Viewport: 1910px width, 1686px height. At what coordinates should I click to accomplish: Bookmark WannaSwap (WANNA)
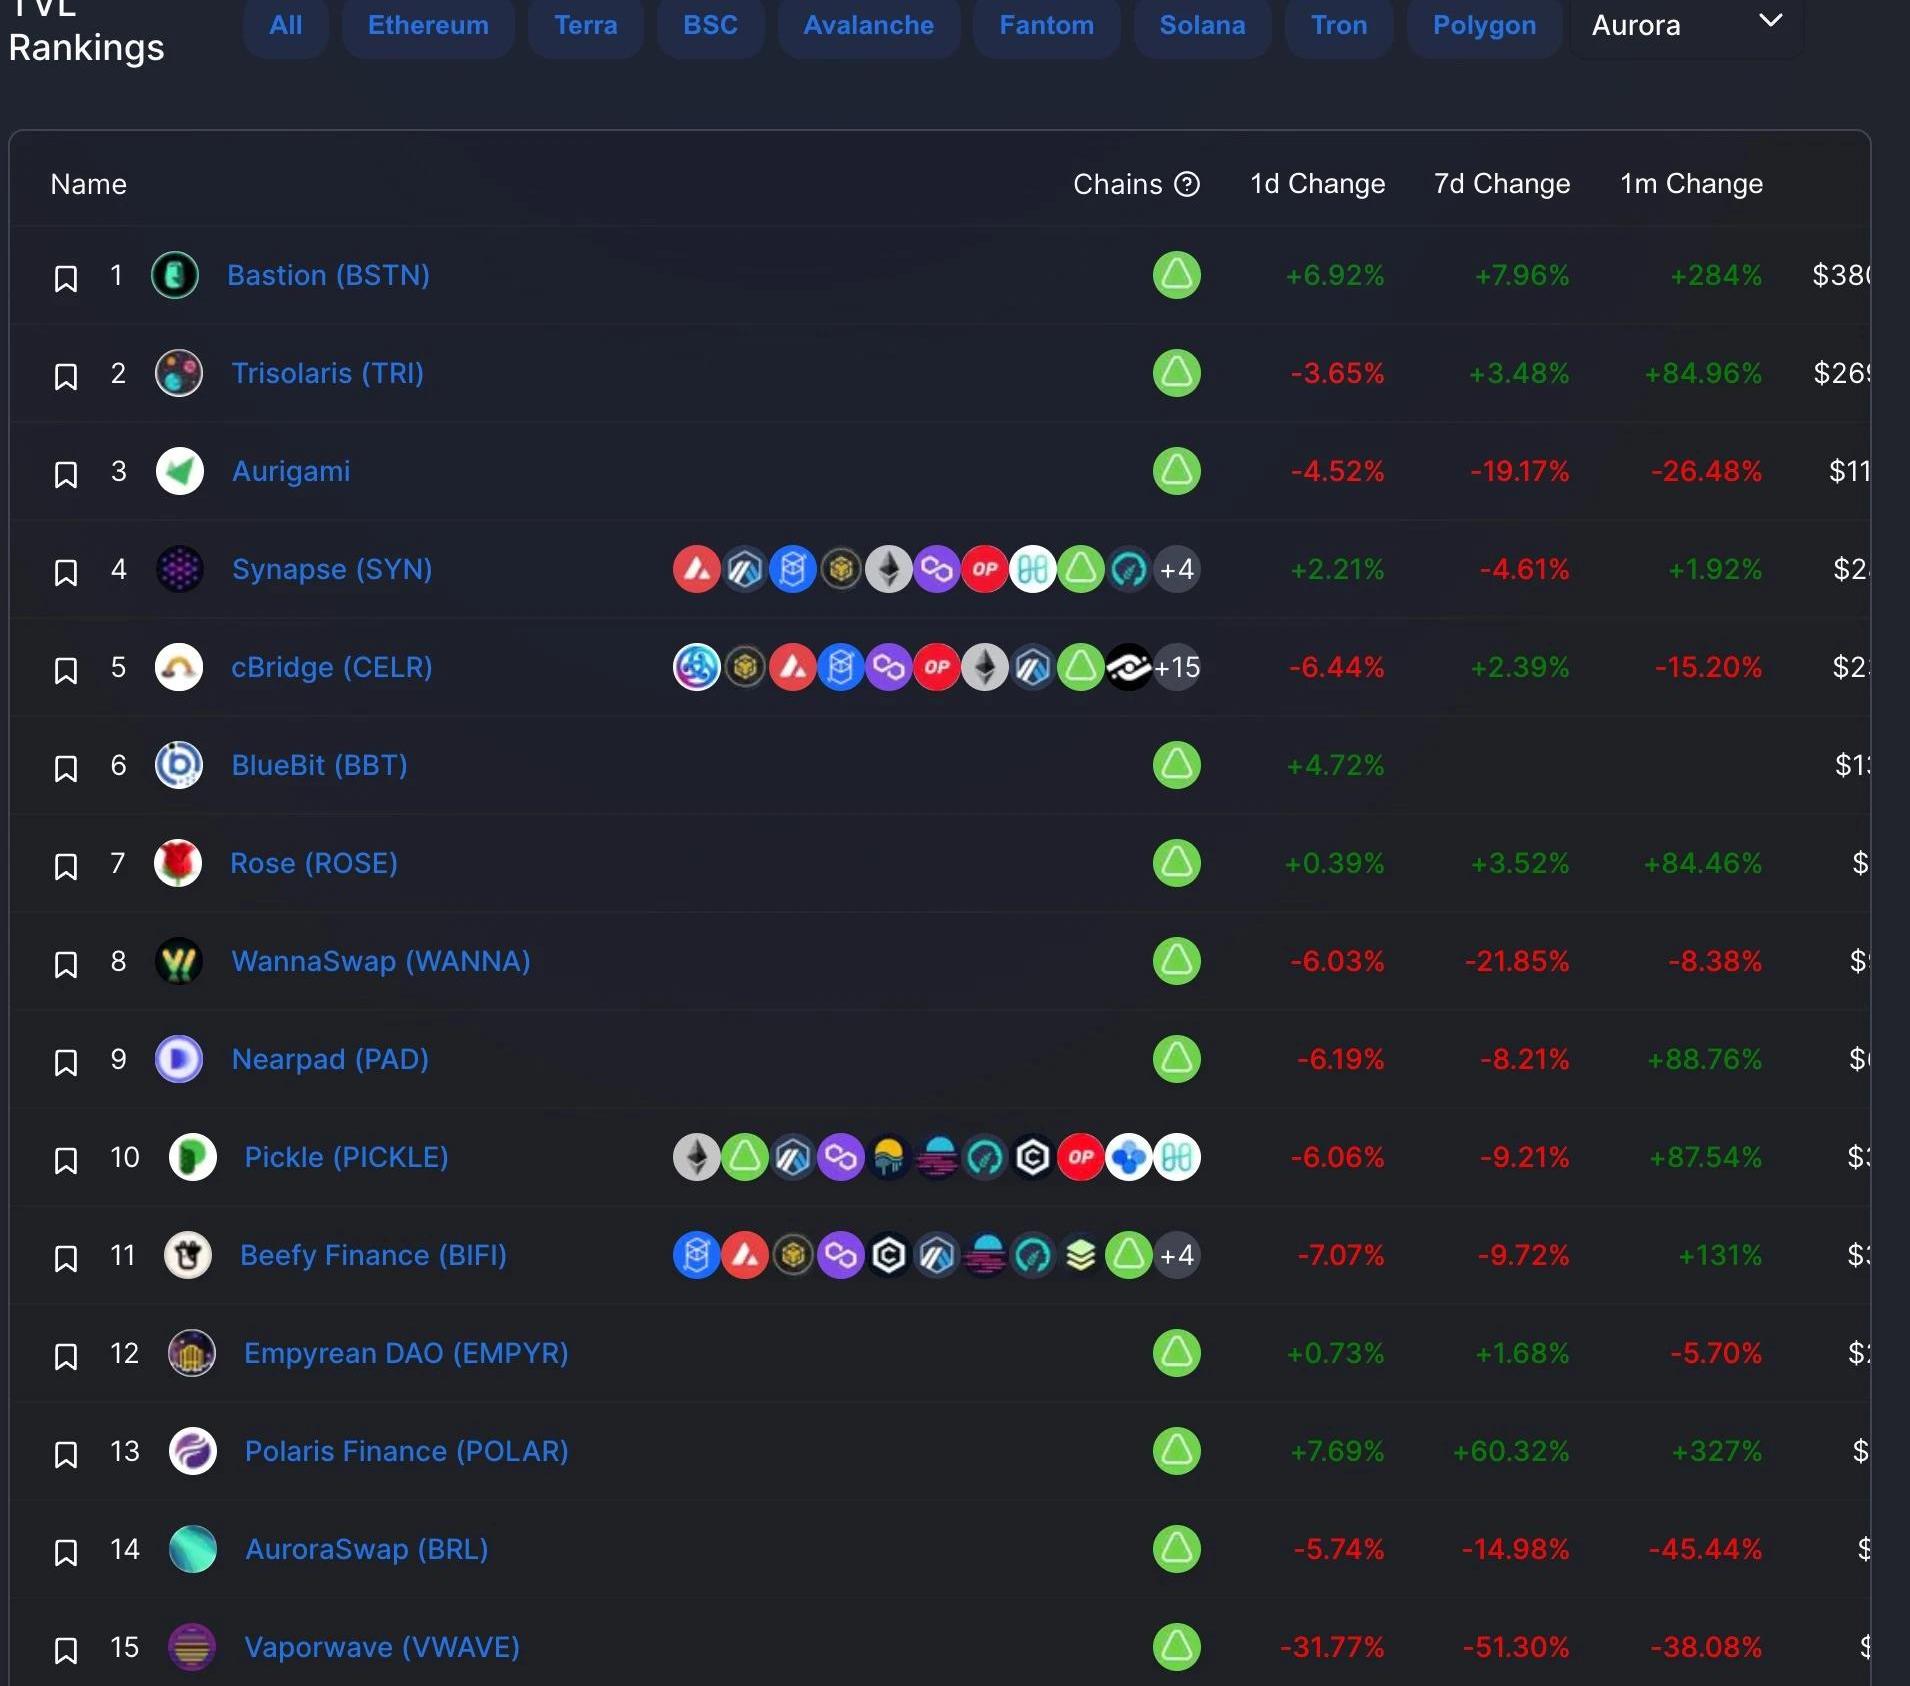click(66, 964)
